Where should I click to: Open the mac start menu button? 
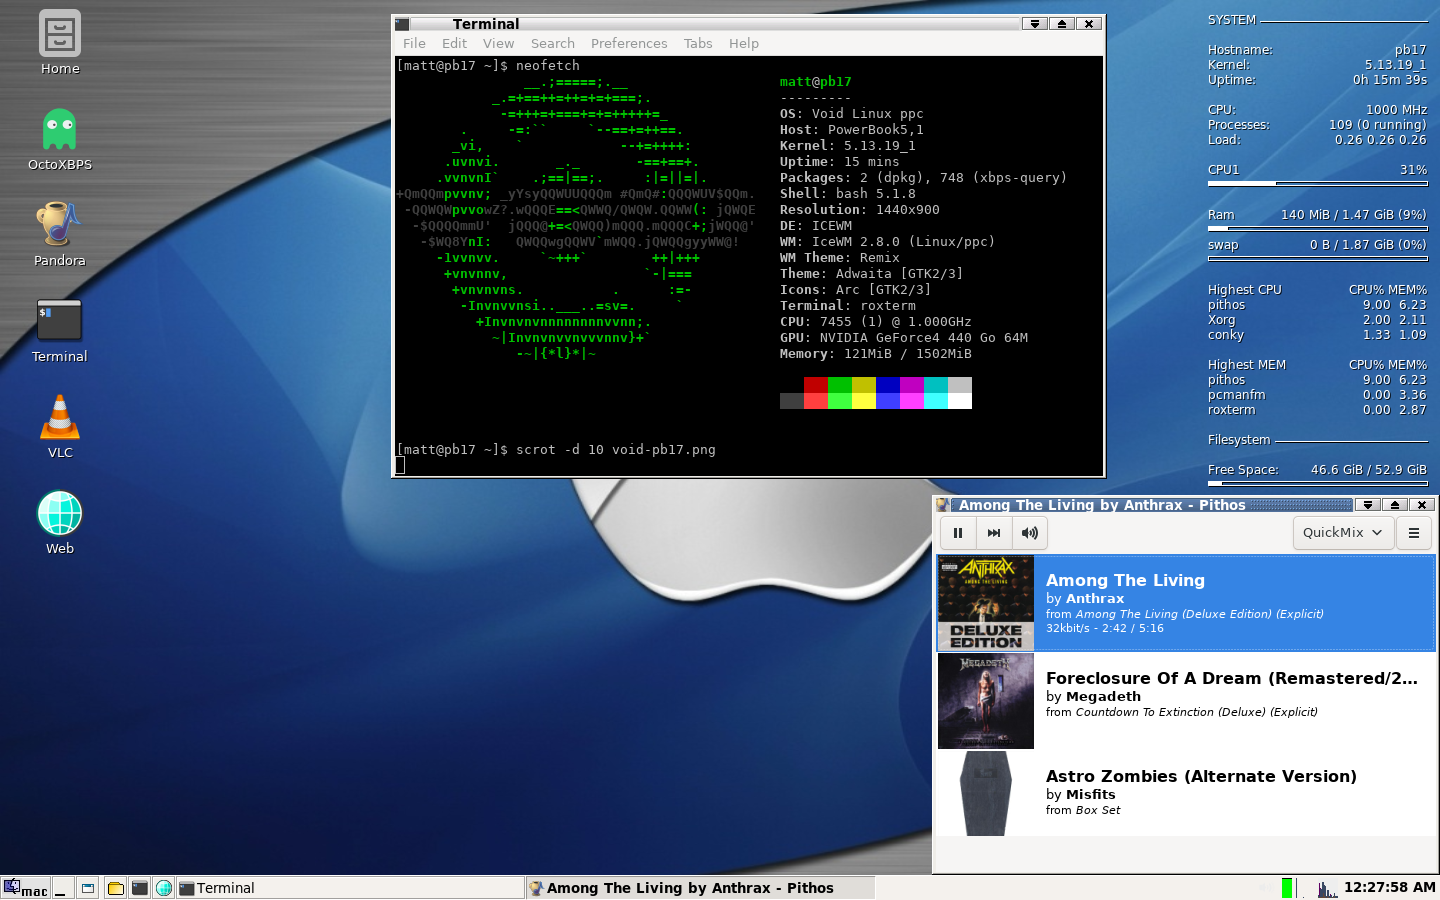26,888
